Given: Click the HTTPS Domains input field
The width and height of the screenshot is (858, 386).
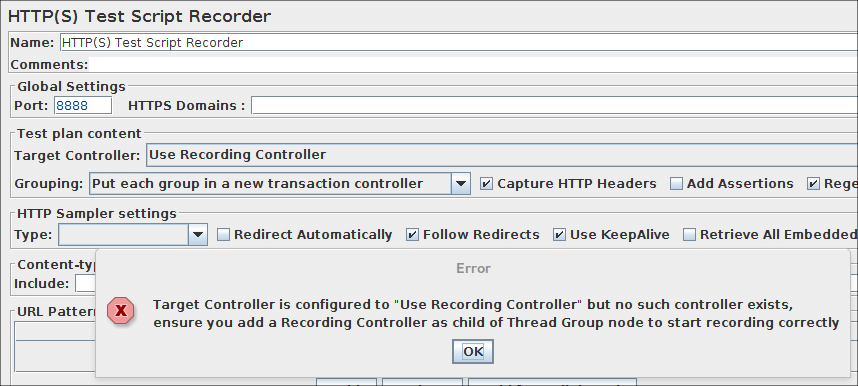Looking at the screenshot, I should 554,106.
